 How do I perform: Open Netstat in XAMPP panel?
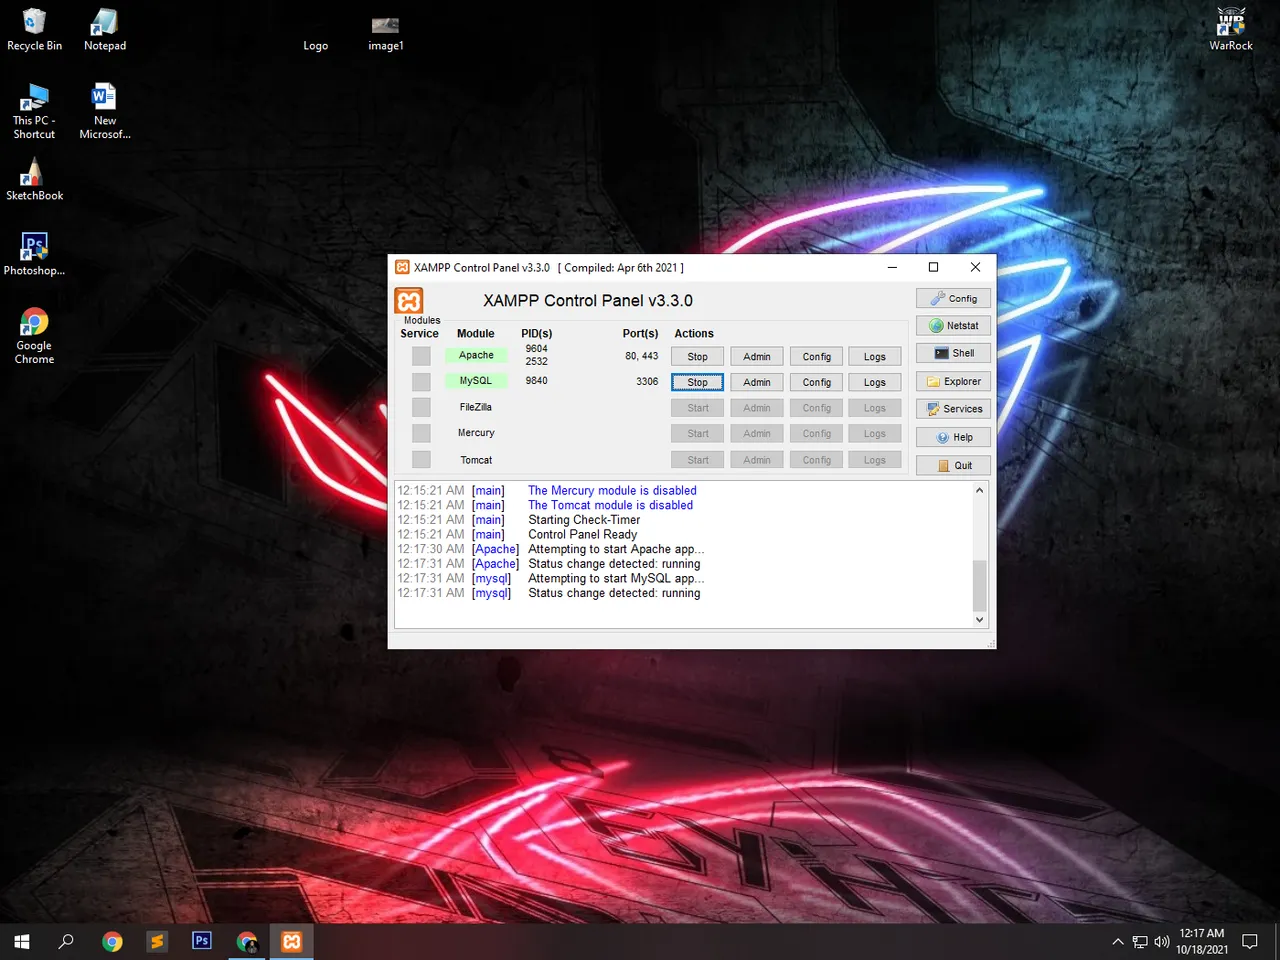pos(953,326)
